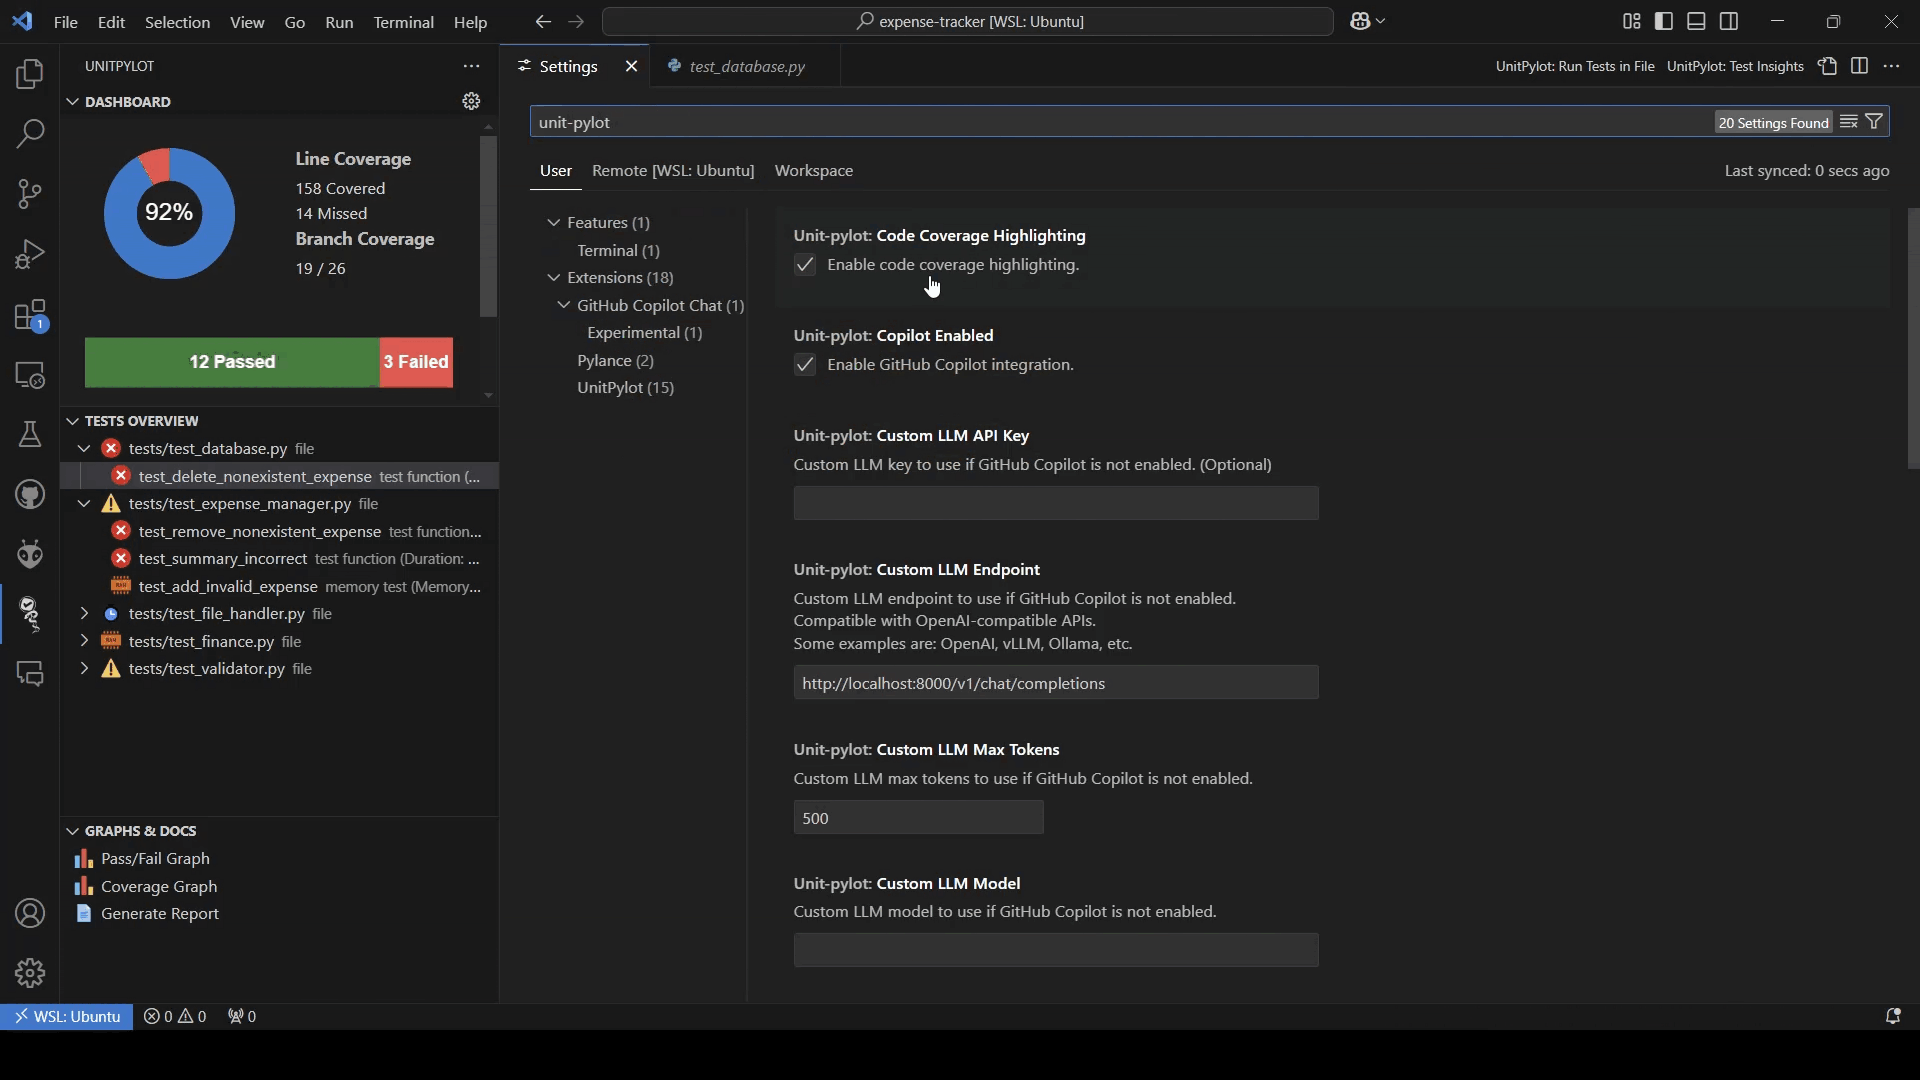The width and height of the screenshot is (1920, 1080).
Task: Open the Testing flask icon view
Action: 30,434
